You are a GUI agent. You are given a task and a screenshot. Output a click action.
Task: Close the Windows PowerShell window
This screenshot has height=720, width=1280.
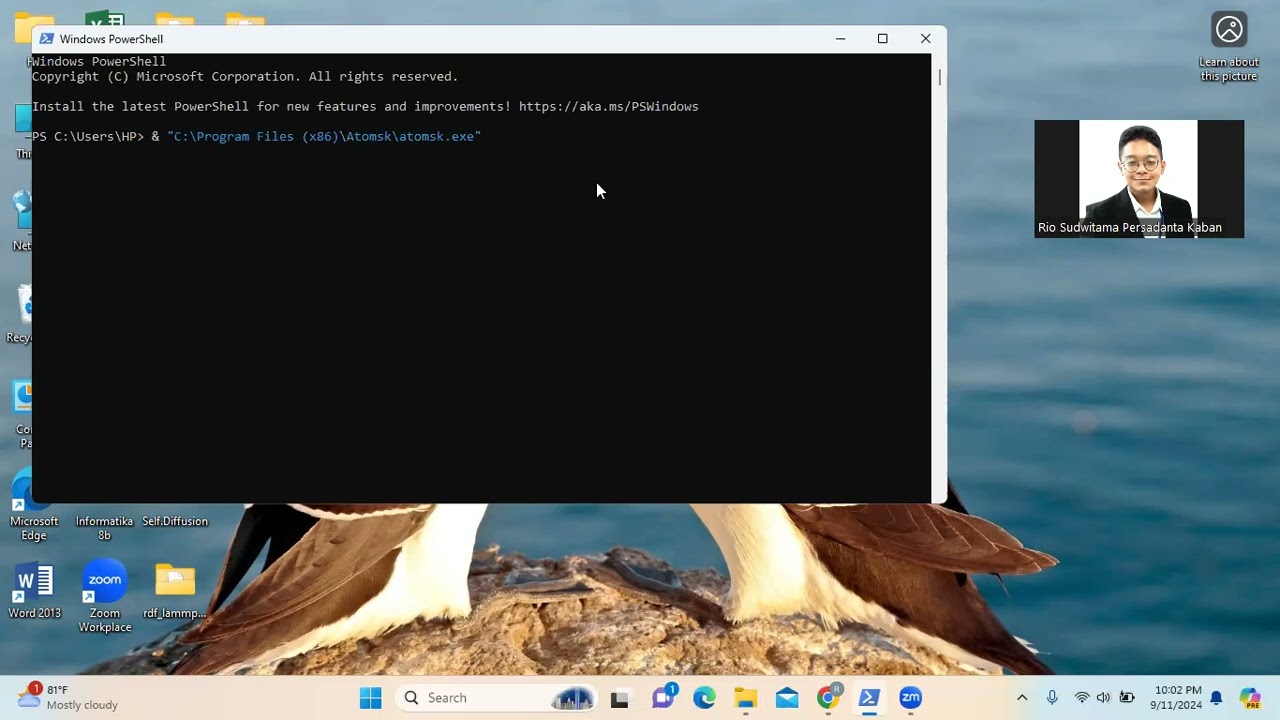[x=925, y=39]
